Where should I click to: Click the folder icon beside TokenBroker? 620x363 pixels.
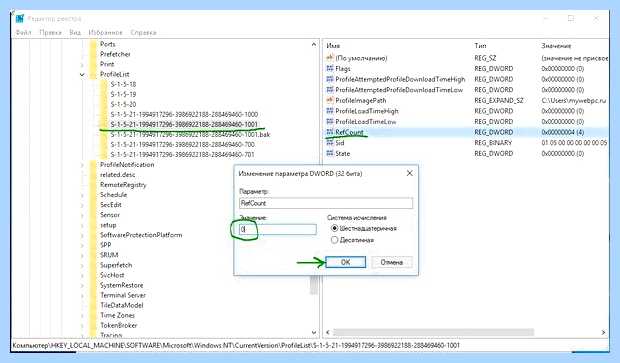pos(93,325)
